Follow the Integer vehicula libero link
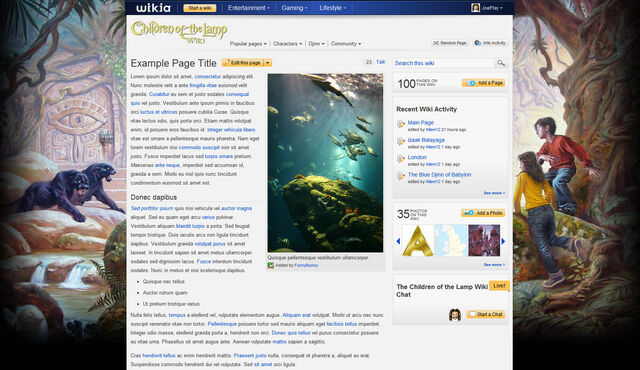The height and width of the screenshot is (370, 640). pyautogui.click(x=231, y=130)
